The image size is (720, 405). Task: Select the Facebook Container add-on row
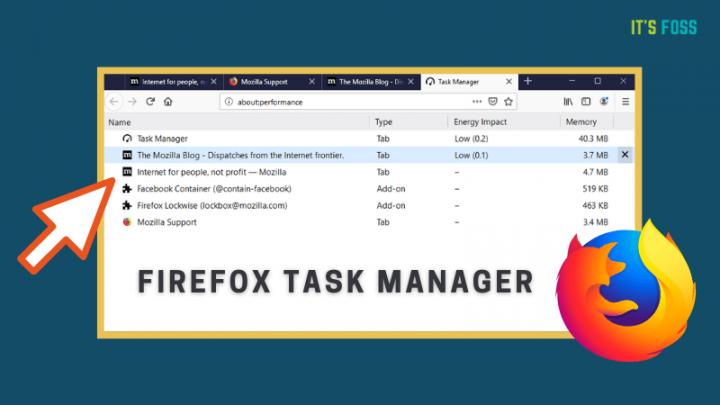click(x=369, y=188)
